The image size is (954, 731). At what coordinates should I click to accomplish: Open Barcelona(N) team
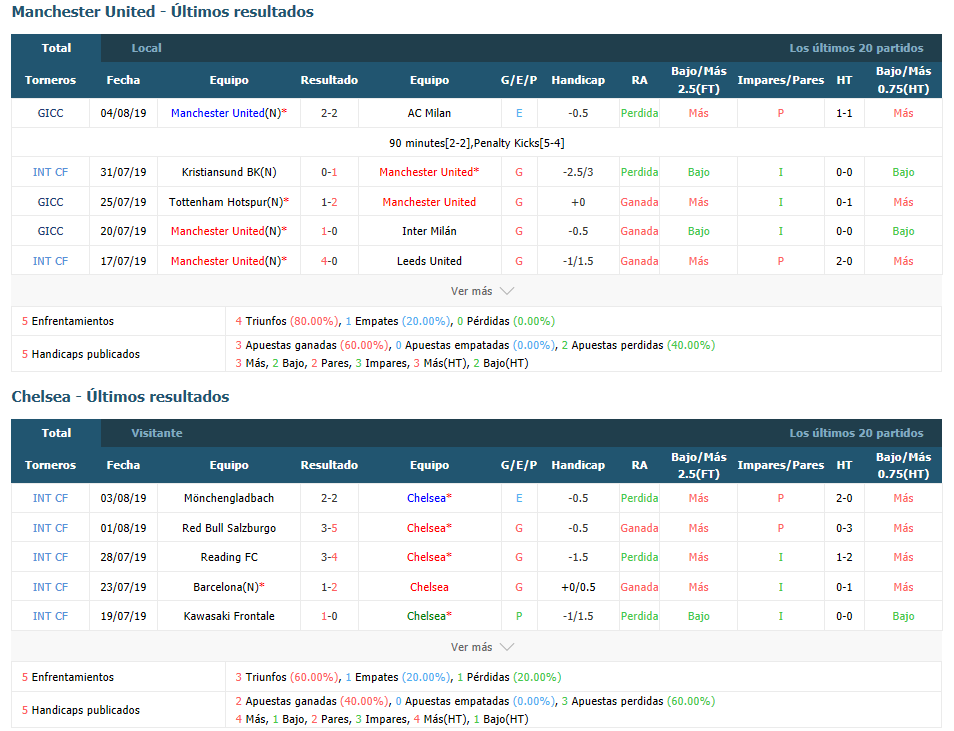229,587
